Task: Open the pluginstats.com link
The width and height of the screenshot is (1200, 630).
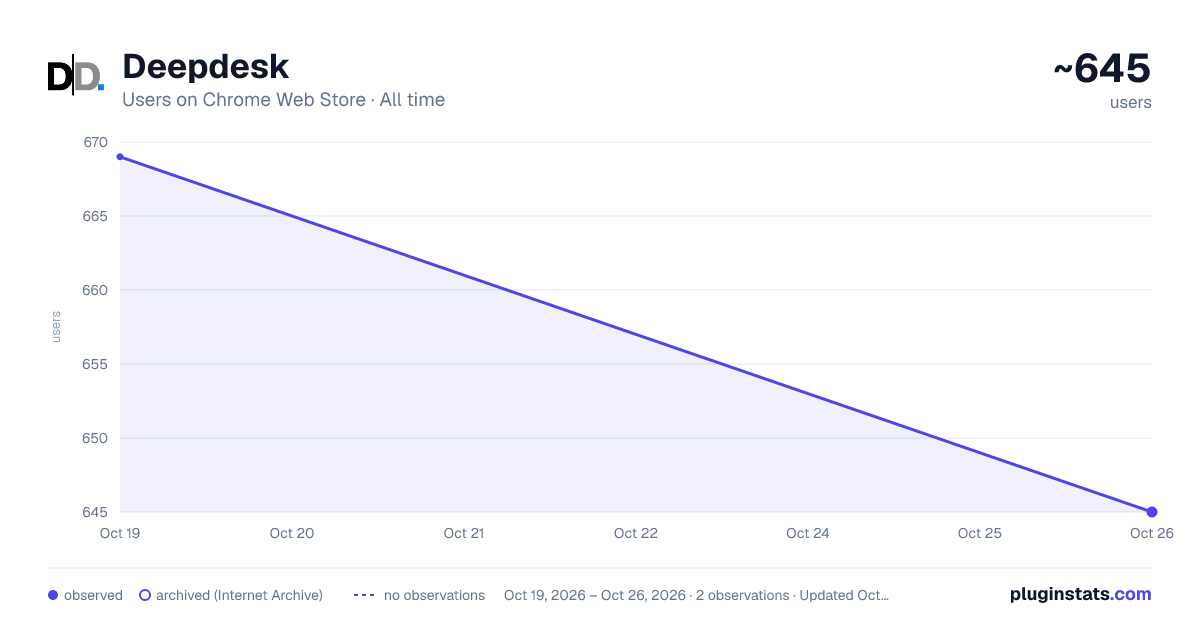Action: click(x=1081, y=594)
